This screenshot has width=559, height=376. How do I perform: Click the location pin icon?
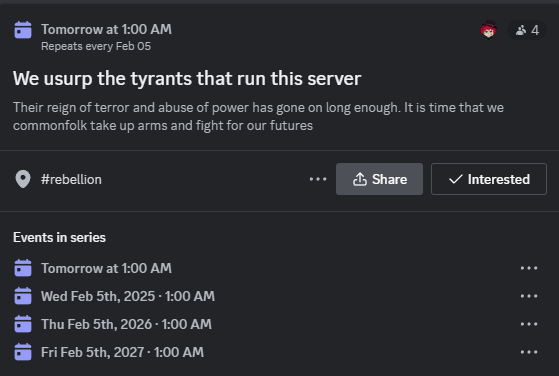[23, 179]
